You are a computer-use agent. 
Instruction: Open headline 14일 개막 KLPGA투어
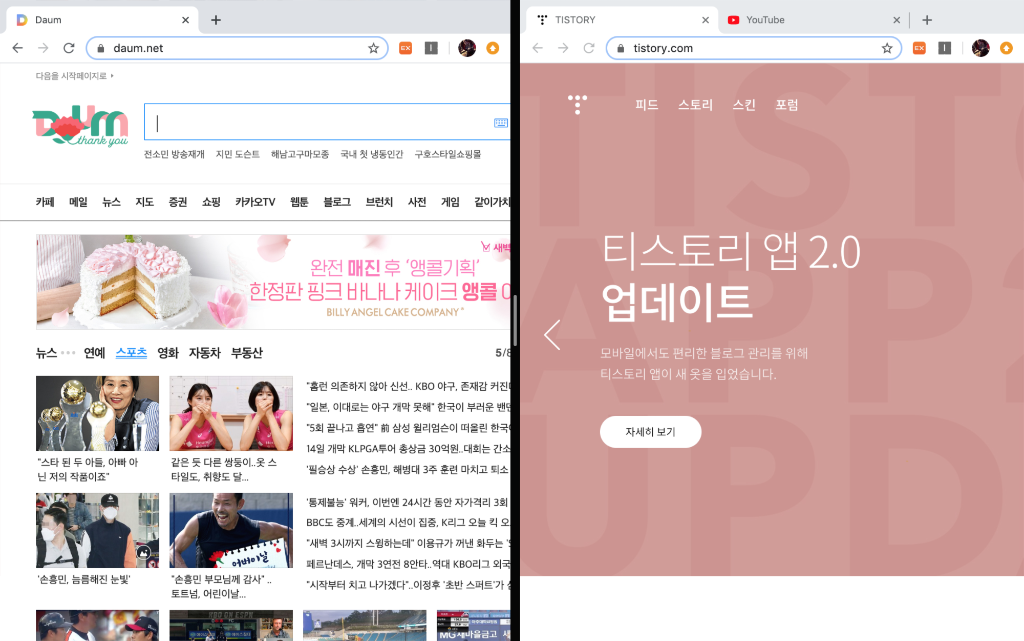click(x=408, y=448)
